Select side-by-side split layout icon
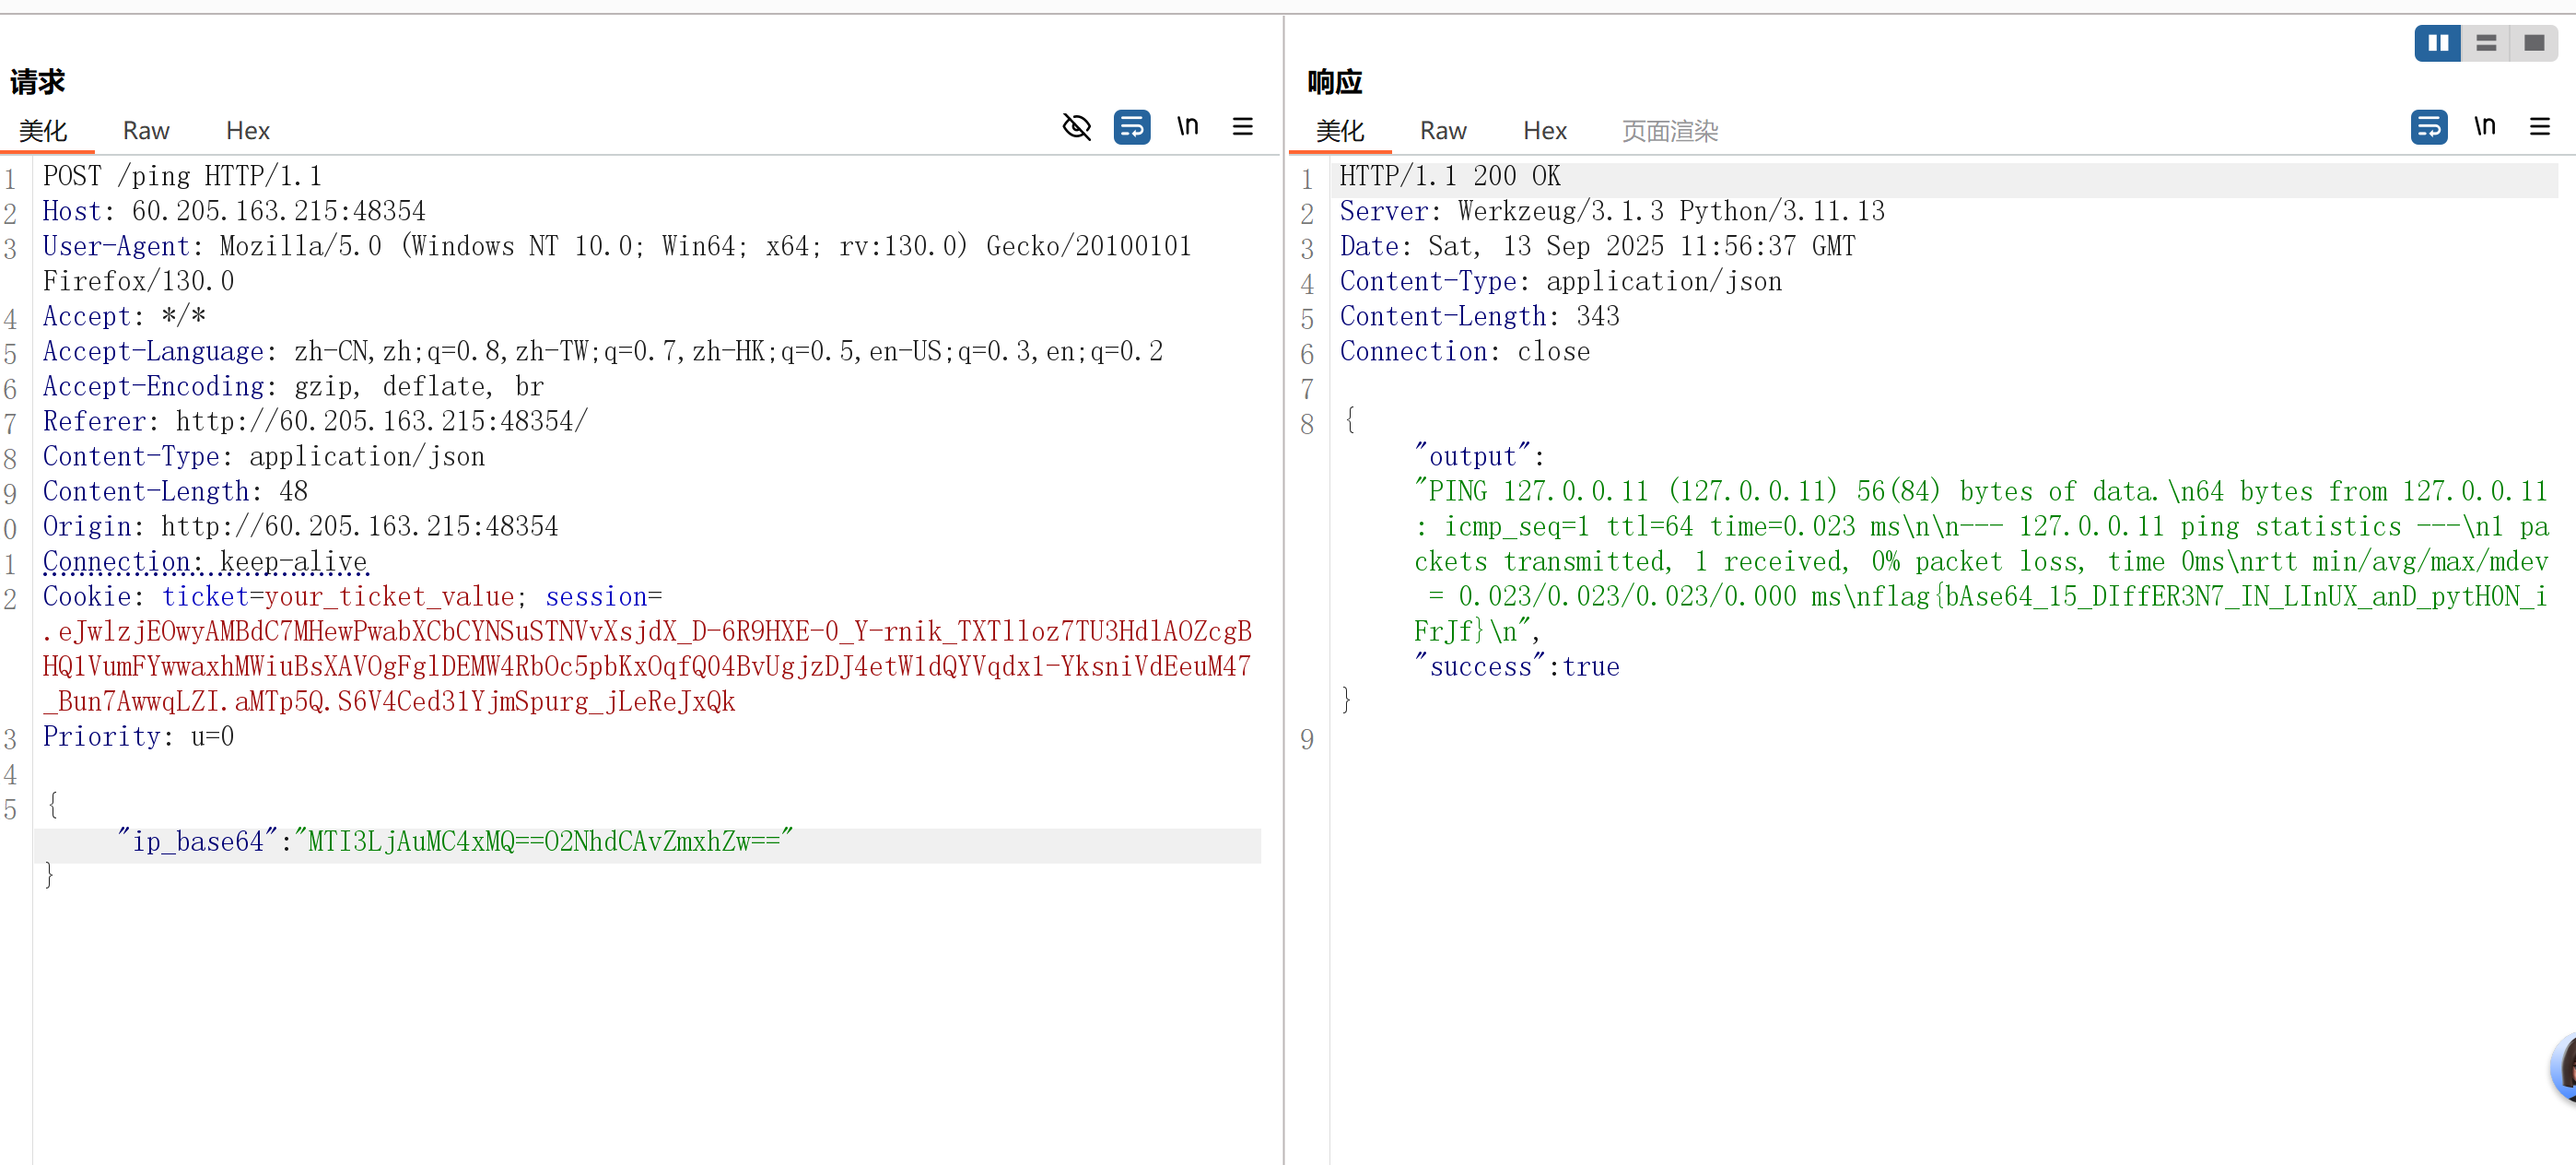Screen dimensions: 2576x1165 [x=2437, y=43]
